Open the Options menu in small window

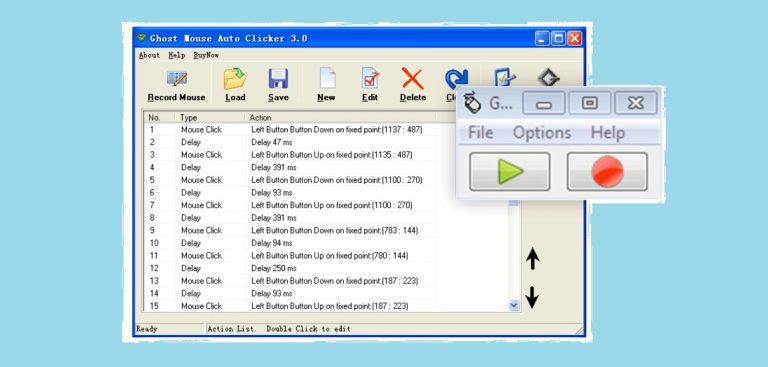[542, 133]
